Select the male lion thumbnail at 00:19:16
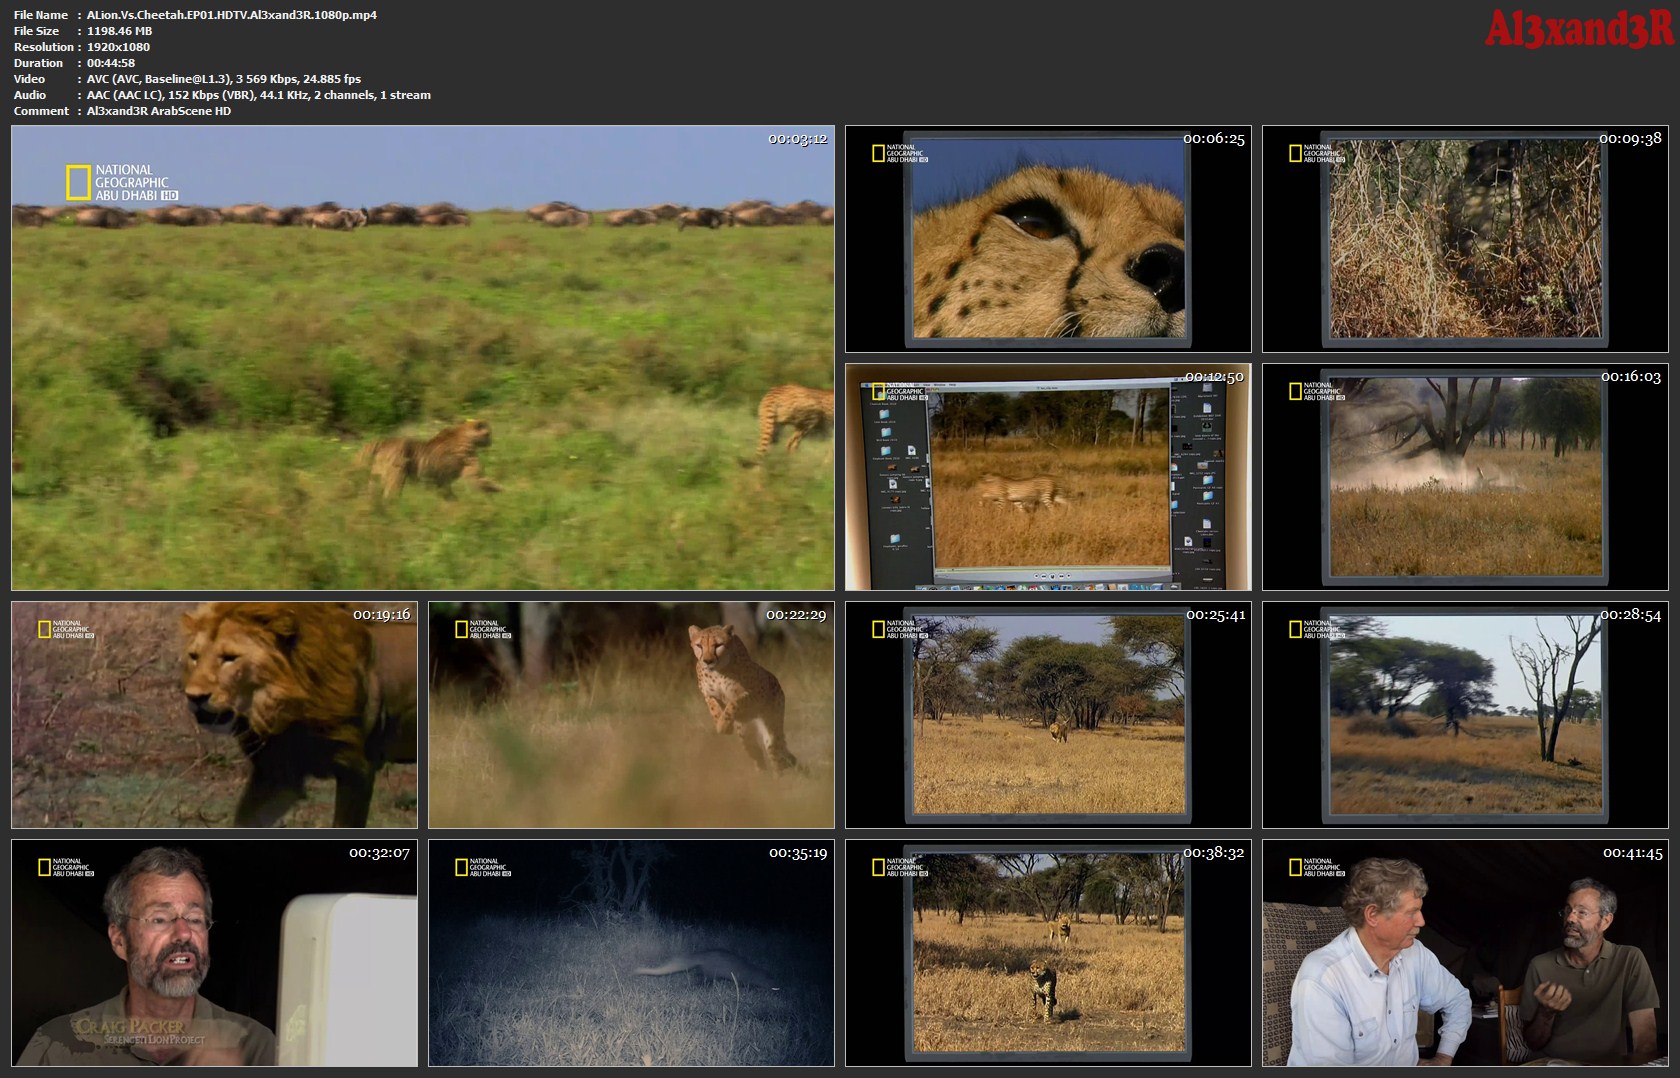Image resolution: width=1680 pixels, height=1078 pixels. (214, 714)
